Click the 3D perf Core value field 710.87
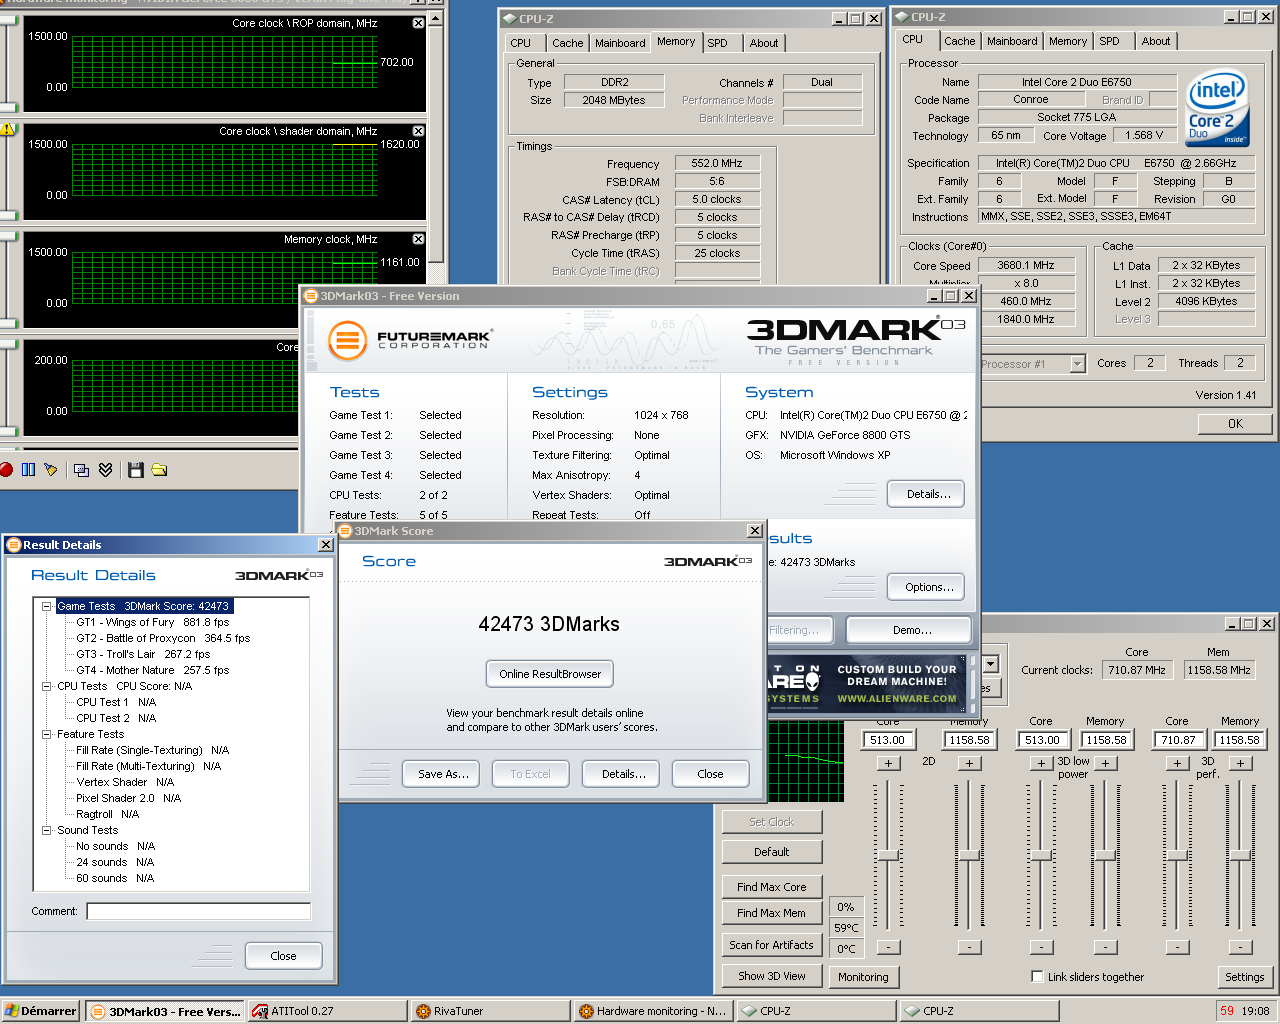Image resolution: width=1280 pixels, height=1024 pixels. [1178, 740]
